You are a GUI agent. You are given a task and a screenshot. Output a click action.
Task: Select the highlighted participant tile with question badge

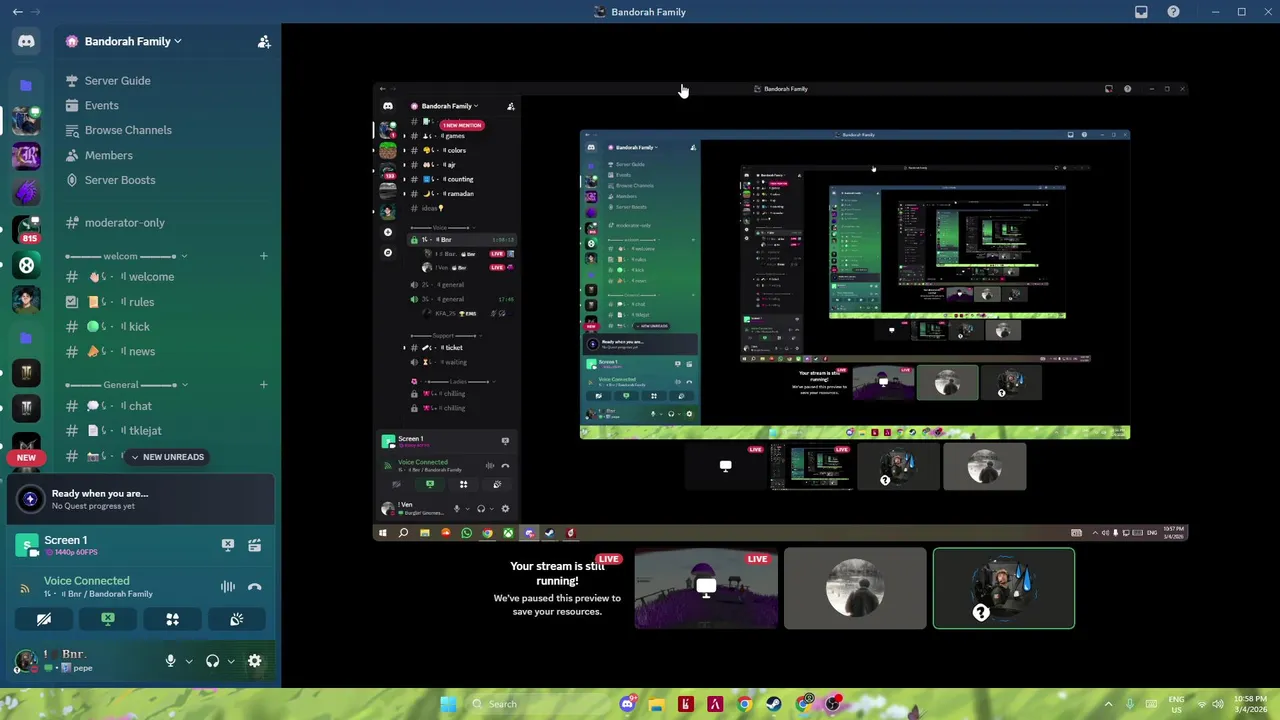coord(1004,588)
